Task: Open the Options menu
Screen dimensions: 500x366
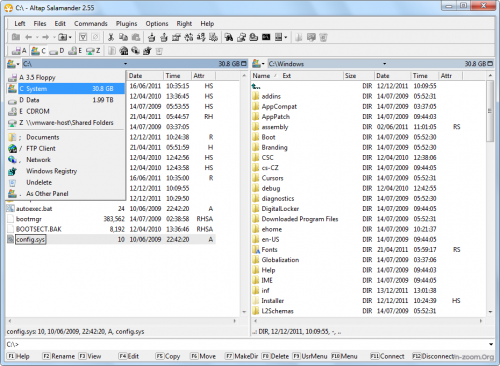Action: 157,24
